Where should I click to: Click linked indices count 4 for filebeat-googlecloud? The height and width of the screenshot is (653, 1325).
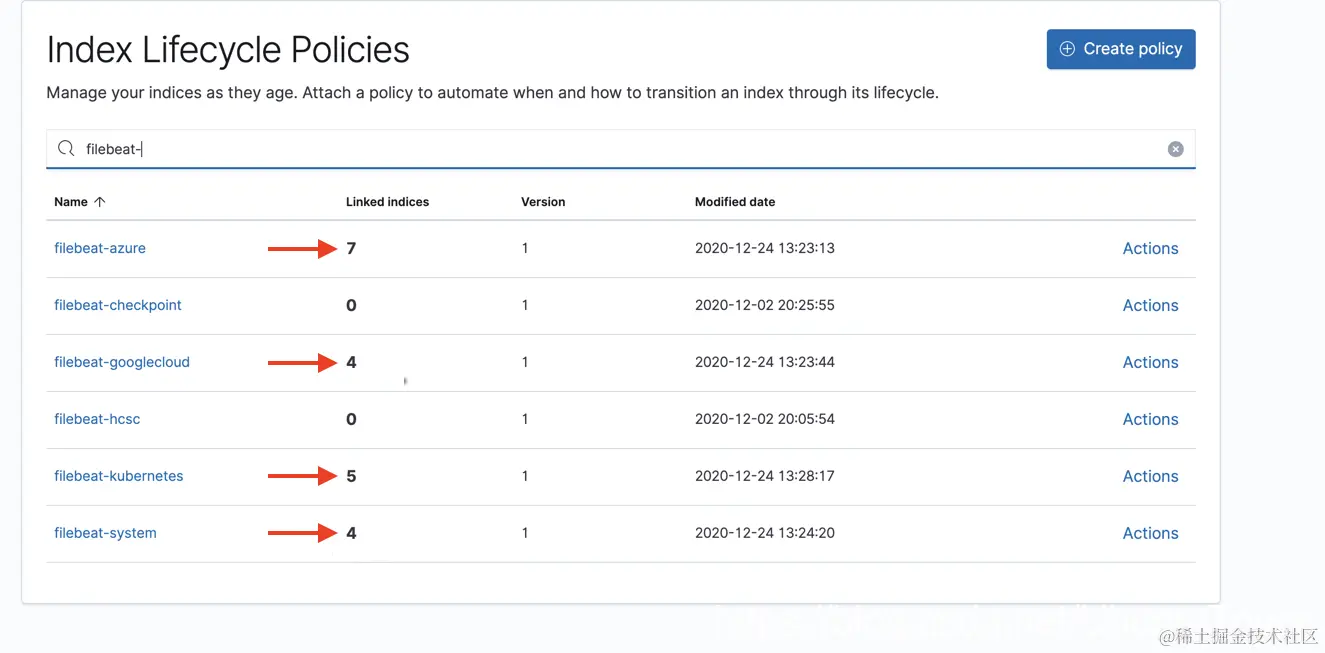351,363
